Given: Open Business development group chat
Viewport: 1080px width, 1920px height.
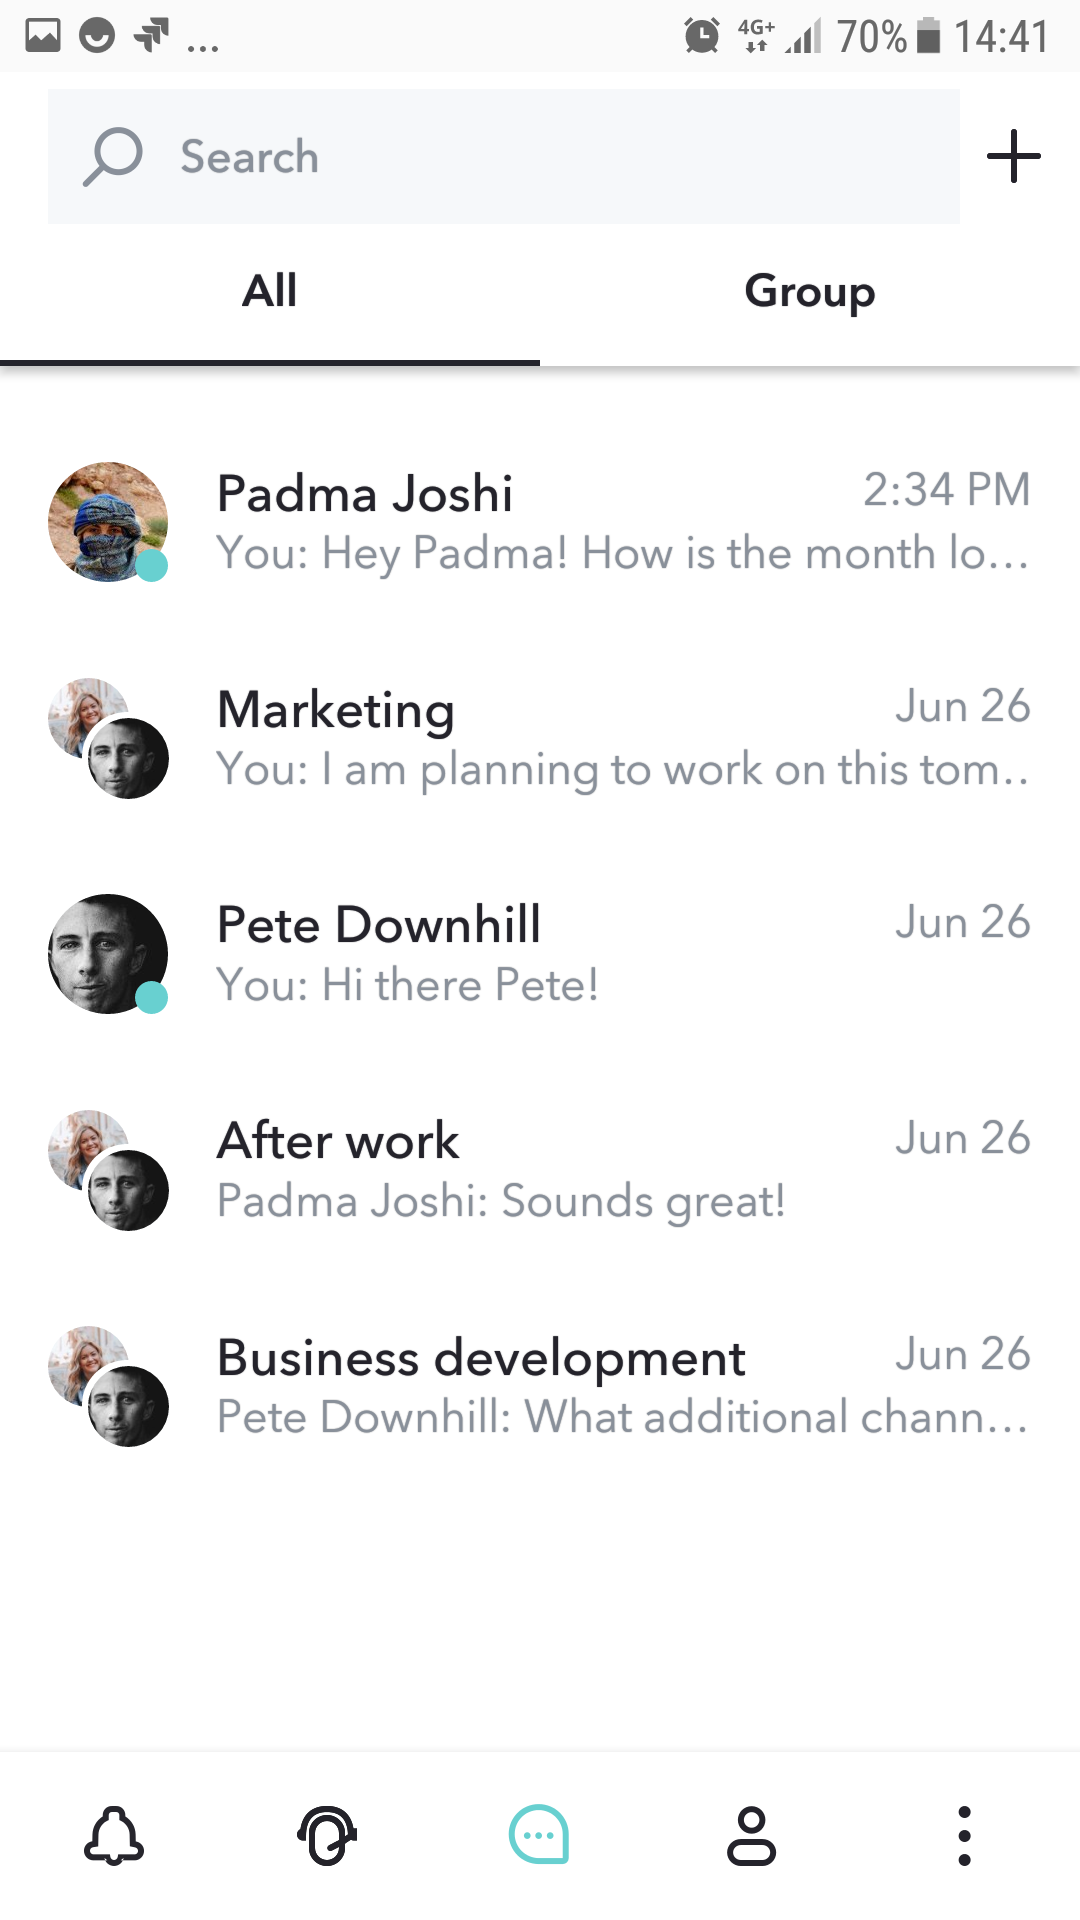Looking at the screenshot, I should click(620, 1386).
